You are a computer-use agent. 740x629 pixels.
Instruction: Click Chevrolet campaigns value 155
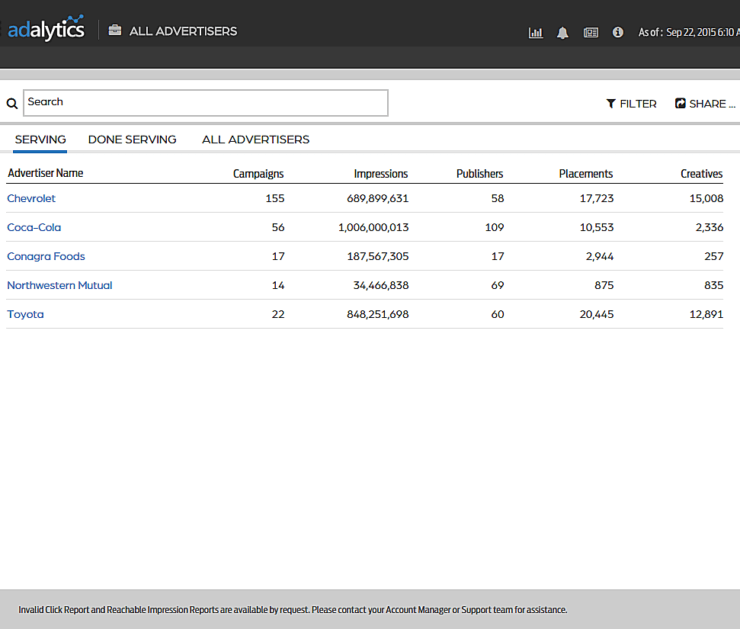275,198
